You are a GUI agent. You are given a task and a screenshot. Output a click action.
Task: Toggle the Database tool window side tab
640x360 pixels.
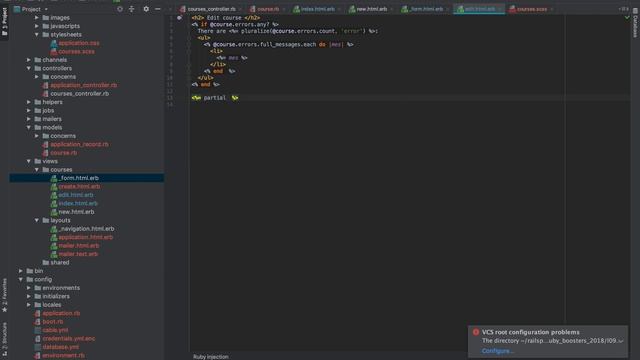(x=635, y=24)
